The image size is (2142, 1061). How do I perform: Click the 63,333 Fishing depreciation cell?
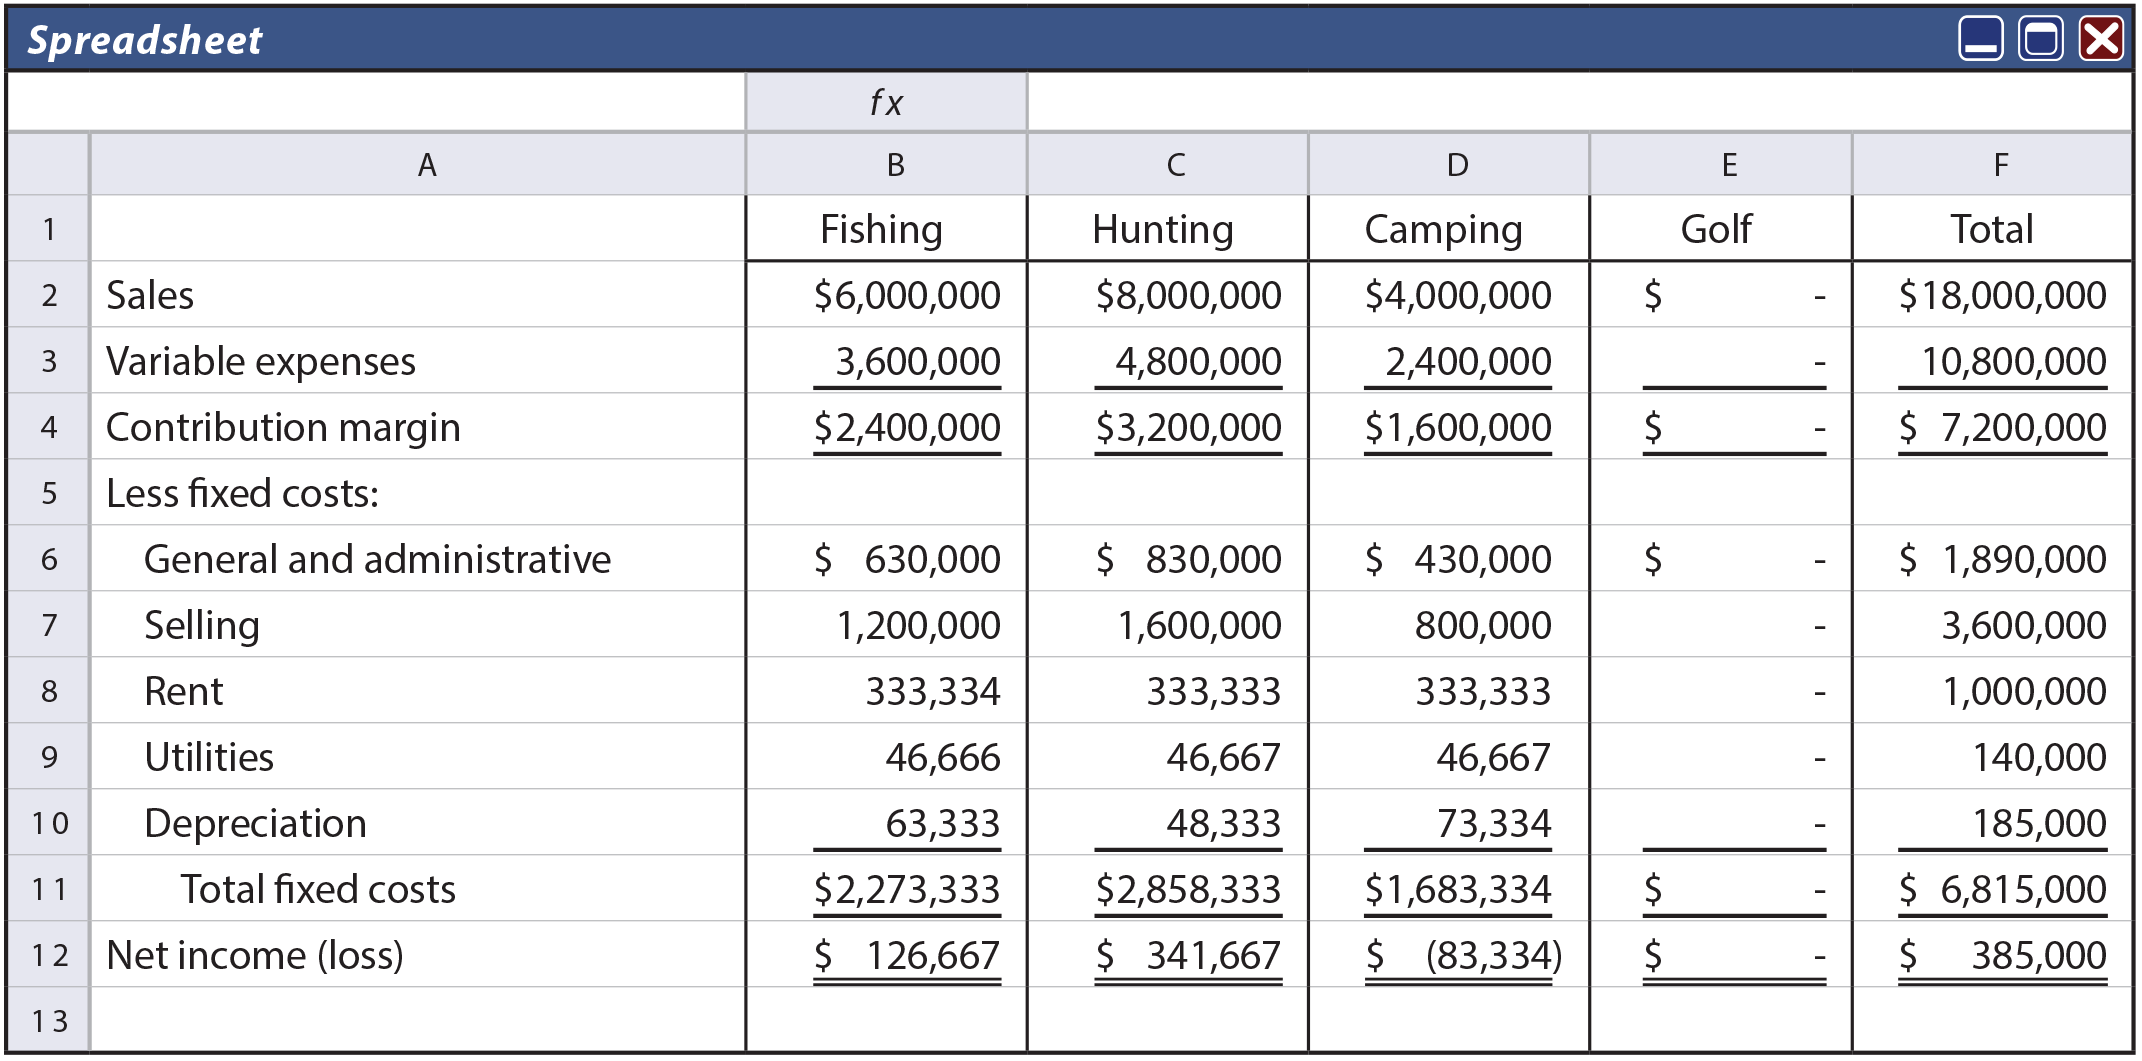pos(886,823)
